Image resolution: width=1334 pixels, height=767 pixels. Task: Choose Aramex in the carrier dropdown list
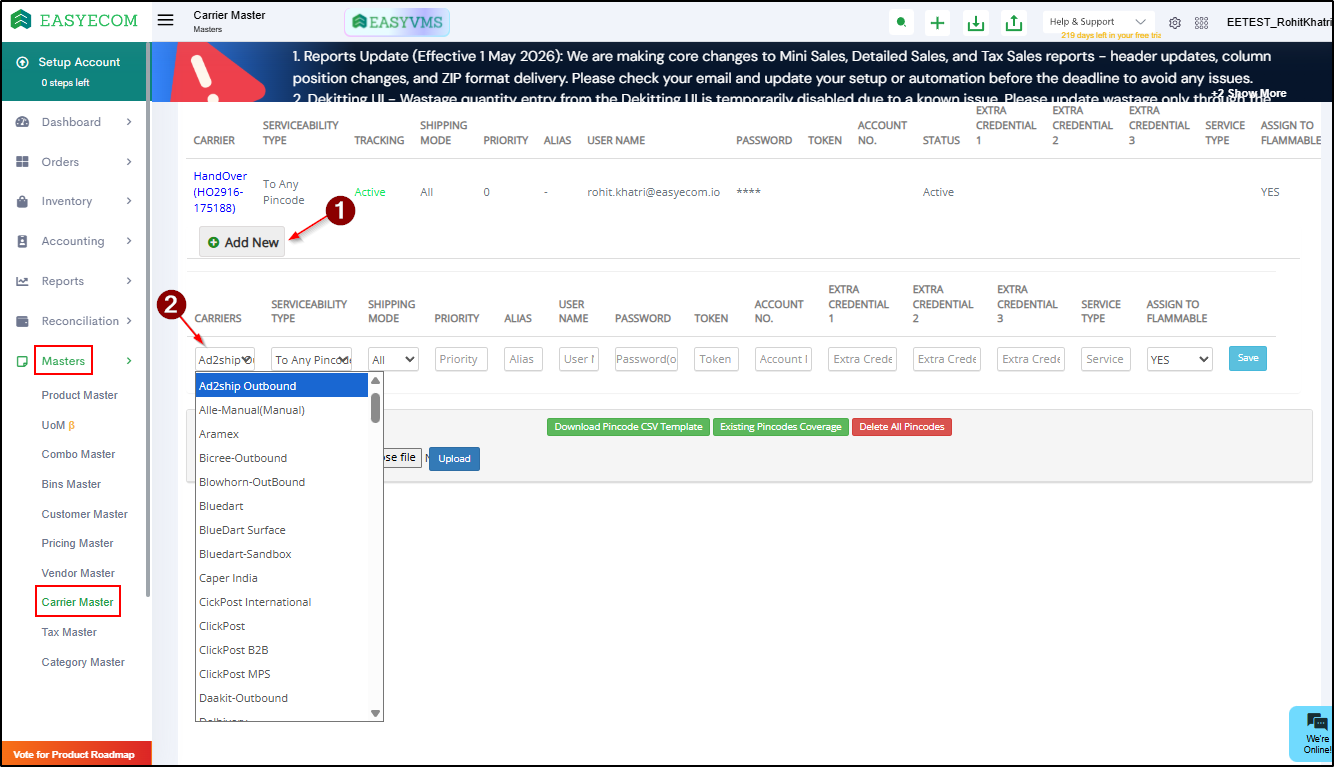pos(219,434)
